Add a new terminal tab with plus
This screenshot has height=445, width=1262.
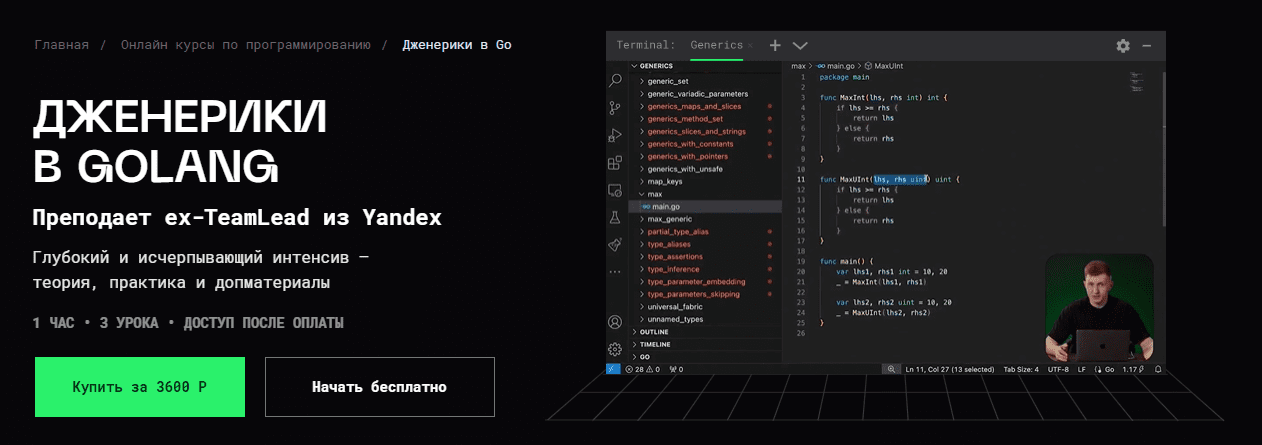click(774, 46)
